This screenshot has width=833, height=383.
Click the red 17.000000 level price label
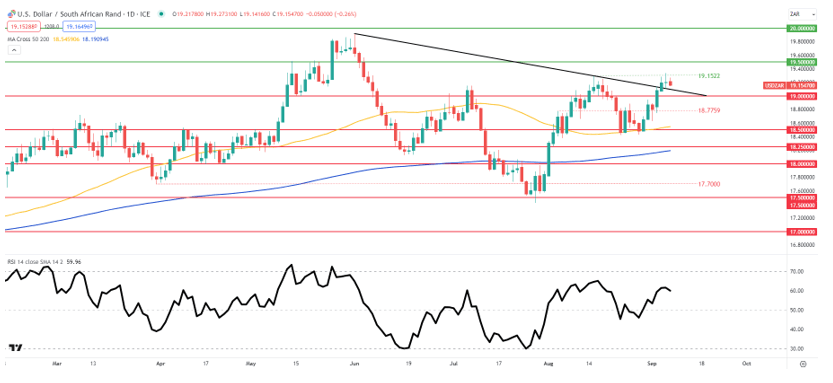point(802,232)
